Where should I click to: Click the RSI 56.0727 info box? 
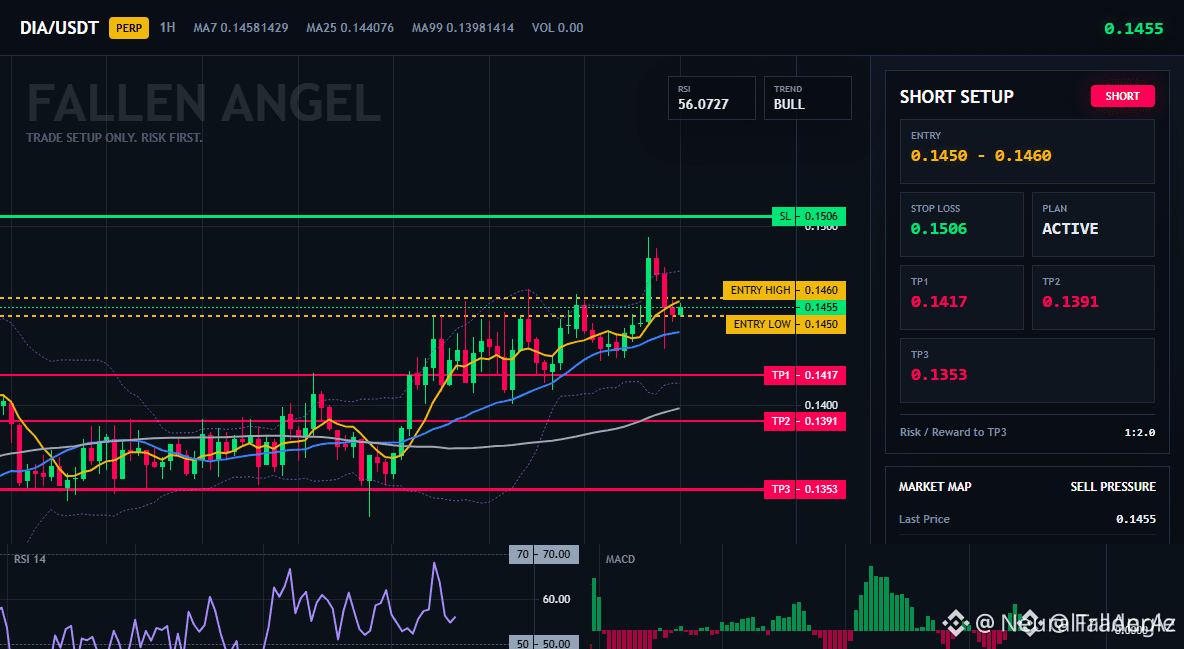[711, 98]
